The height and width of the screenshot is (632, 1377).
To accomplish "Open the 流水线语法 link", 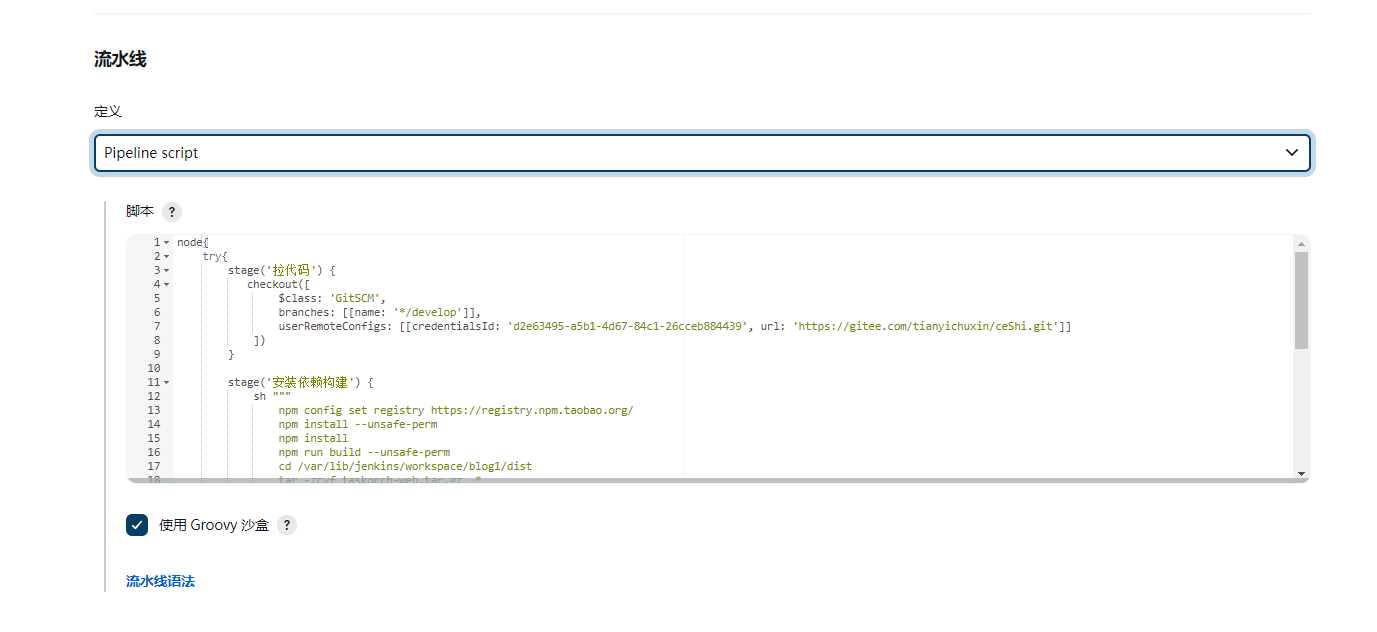I will [x=160, y=581].
